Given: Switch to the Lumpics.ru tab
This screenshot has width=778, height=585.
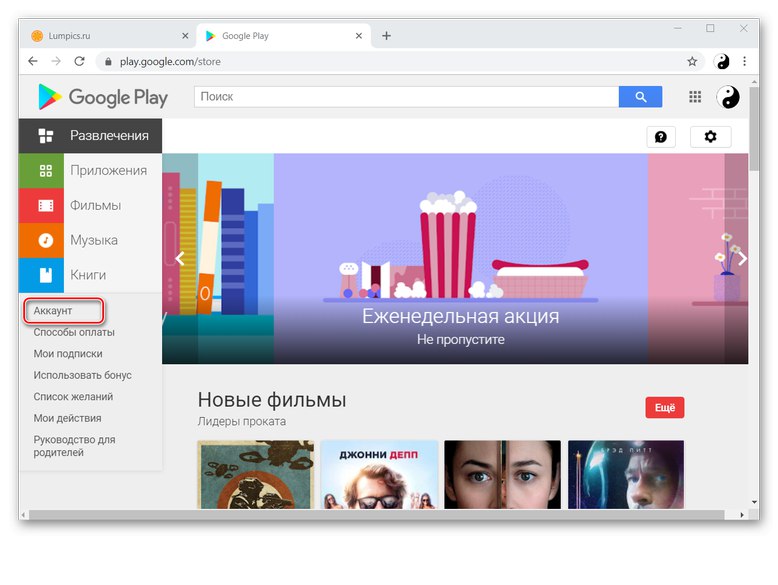Looking at the screenshot, I should coord(110,36).
